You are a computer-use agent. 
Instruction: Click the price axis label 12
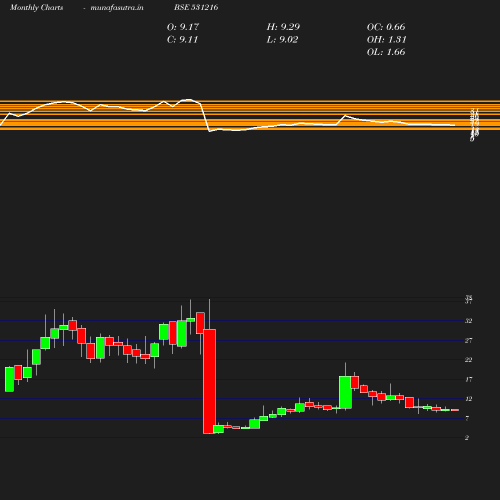pos(468,399)
